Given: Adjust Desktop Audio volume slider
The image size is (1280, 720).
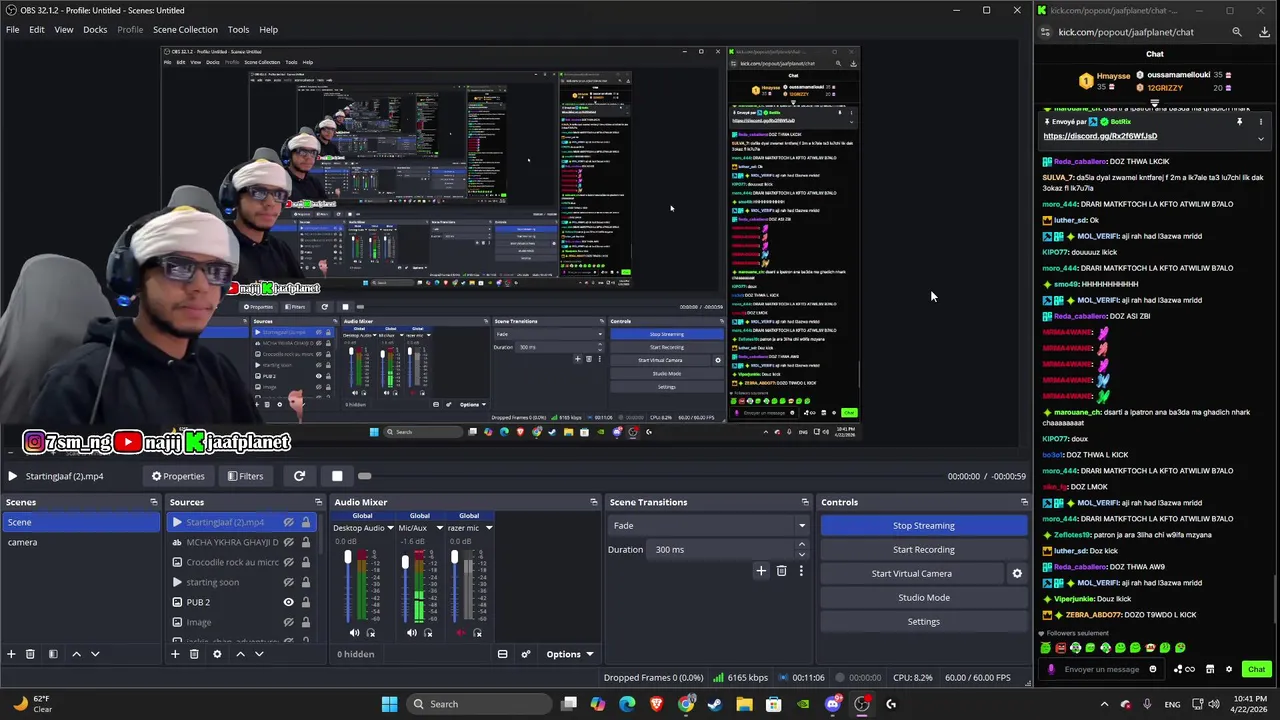Looking at the screenshot, I should (x=348, y=586).
